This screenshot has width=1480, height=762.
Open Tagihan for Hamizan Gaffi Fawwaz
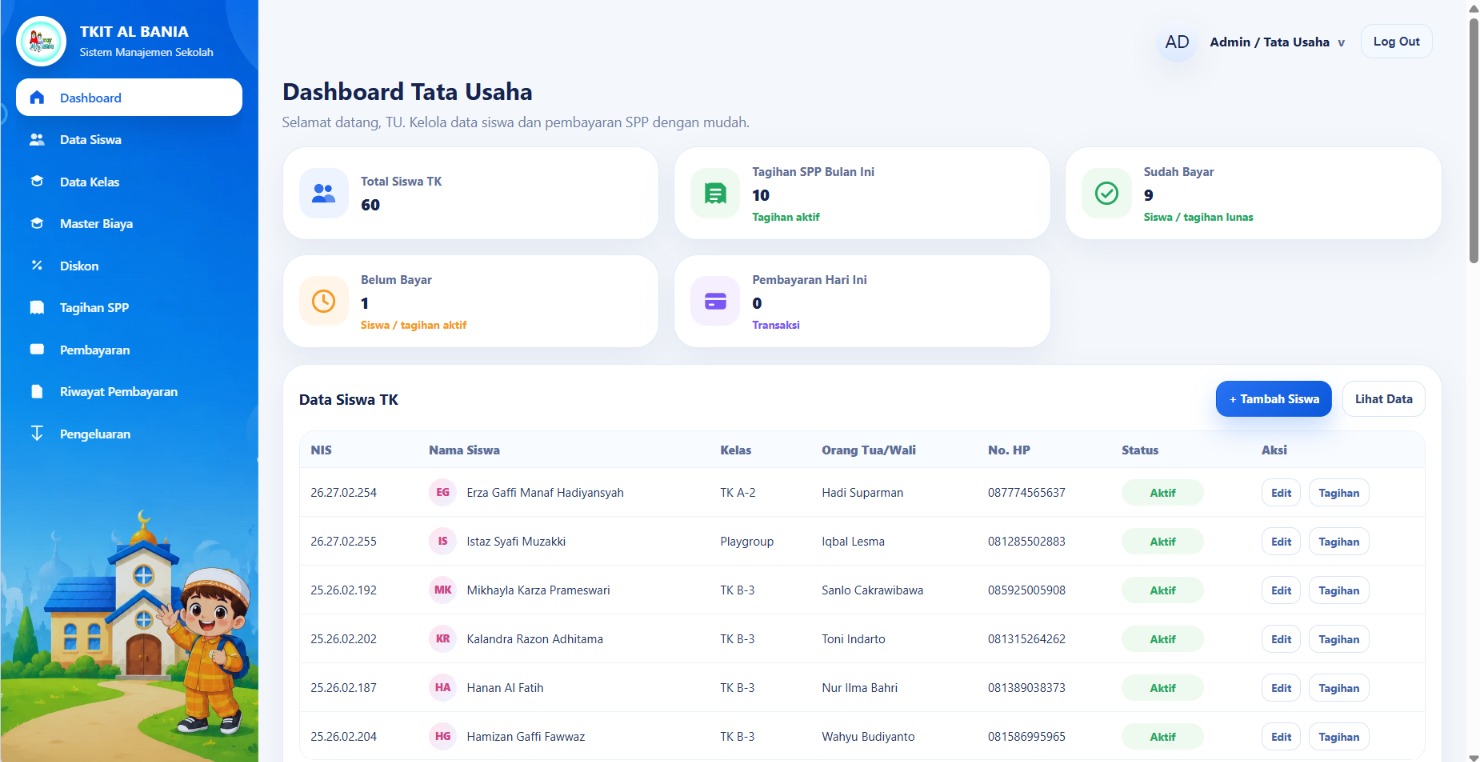coord(1339,737)
